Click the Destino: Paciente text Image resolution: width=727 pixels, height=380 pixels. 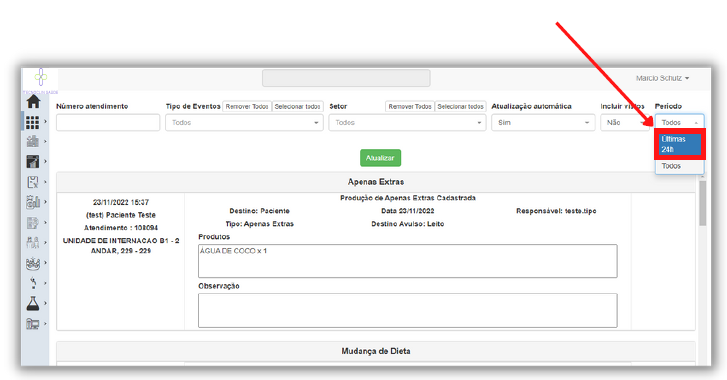click(x=259, y=211)
